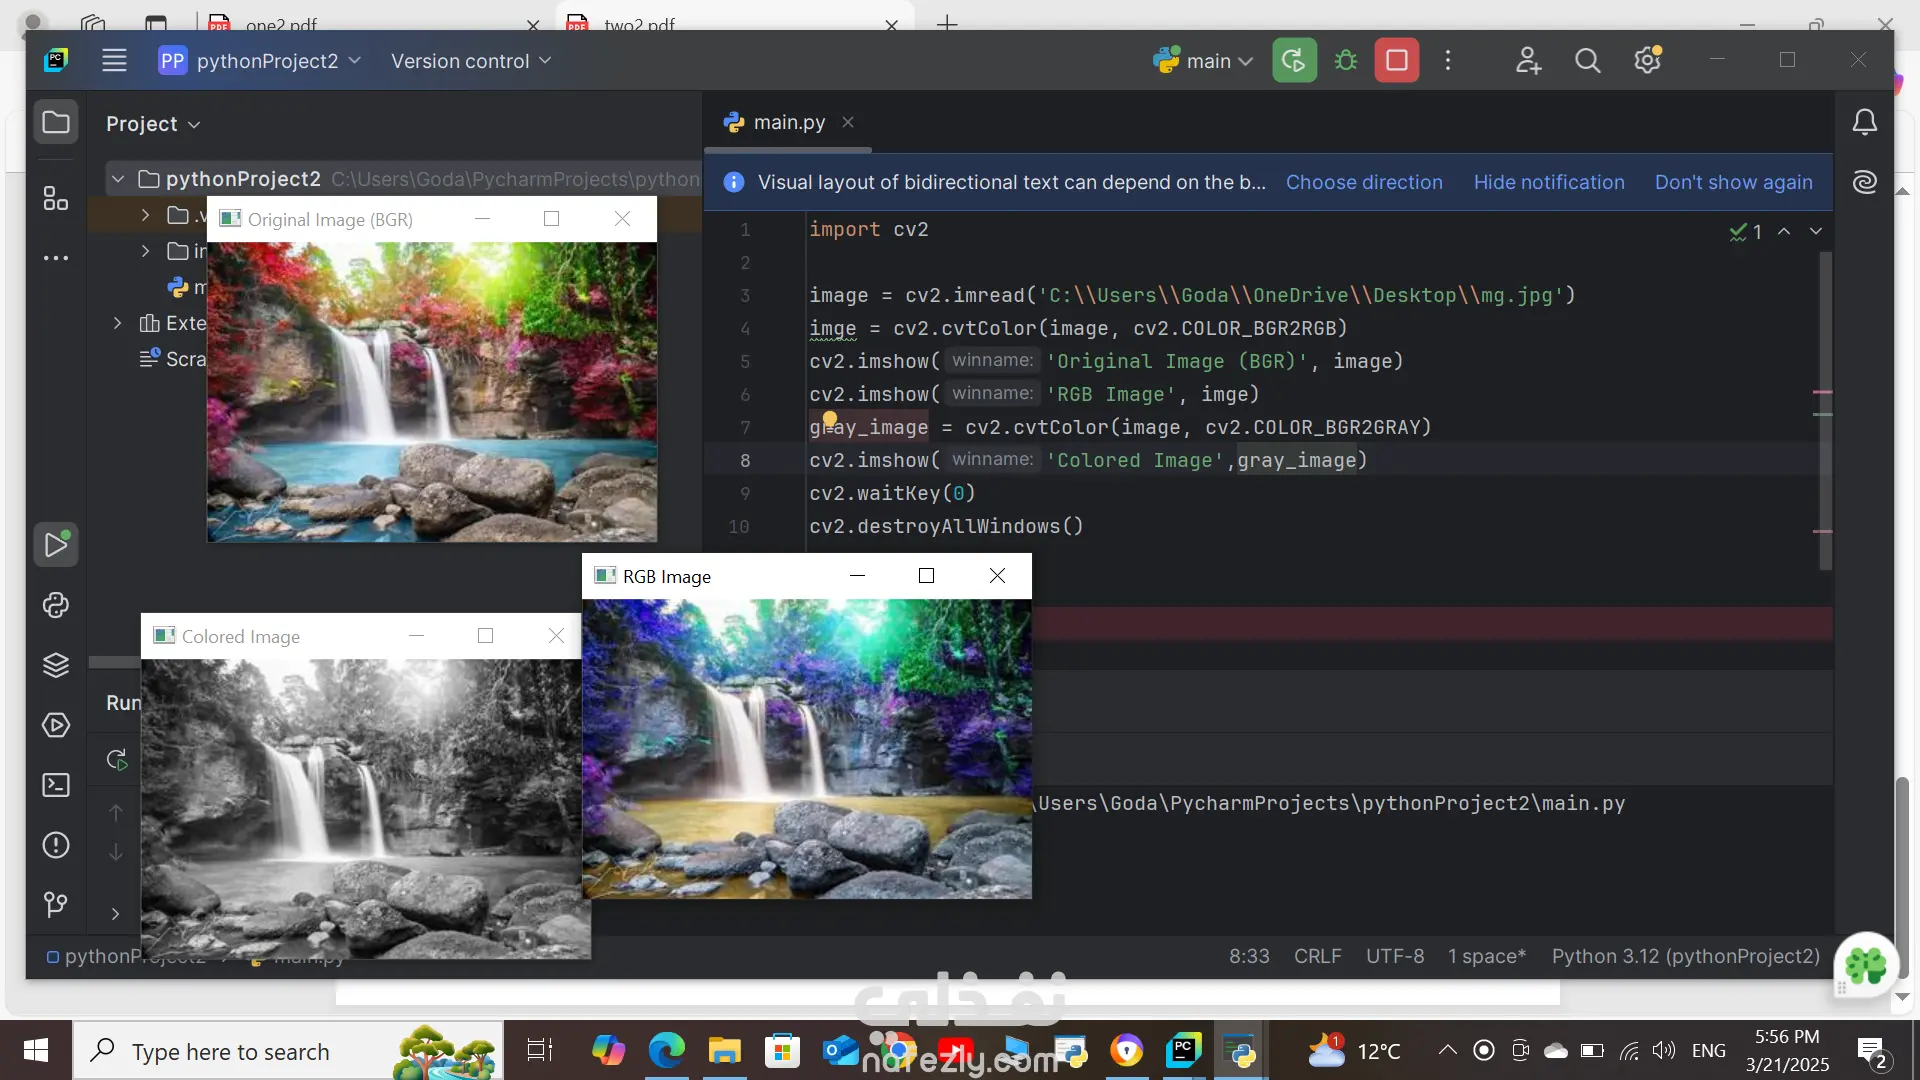Open the Notifications bell panel
1920x1080 pixels.
(x=1864, y=122)
